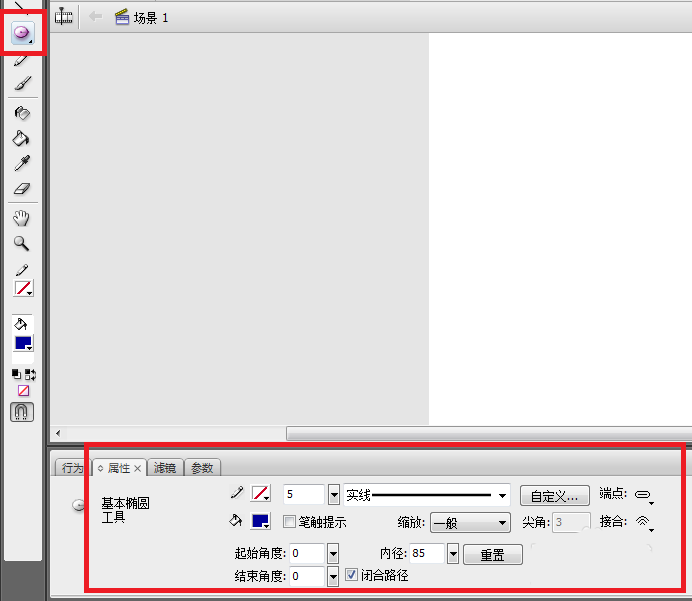
Task: Switch to the 行为 tab
Action: 73,468
